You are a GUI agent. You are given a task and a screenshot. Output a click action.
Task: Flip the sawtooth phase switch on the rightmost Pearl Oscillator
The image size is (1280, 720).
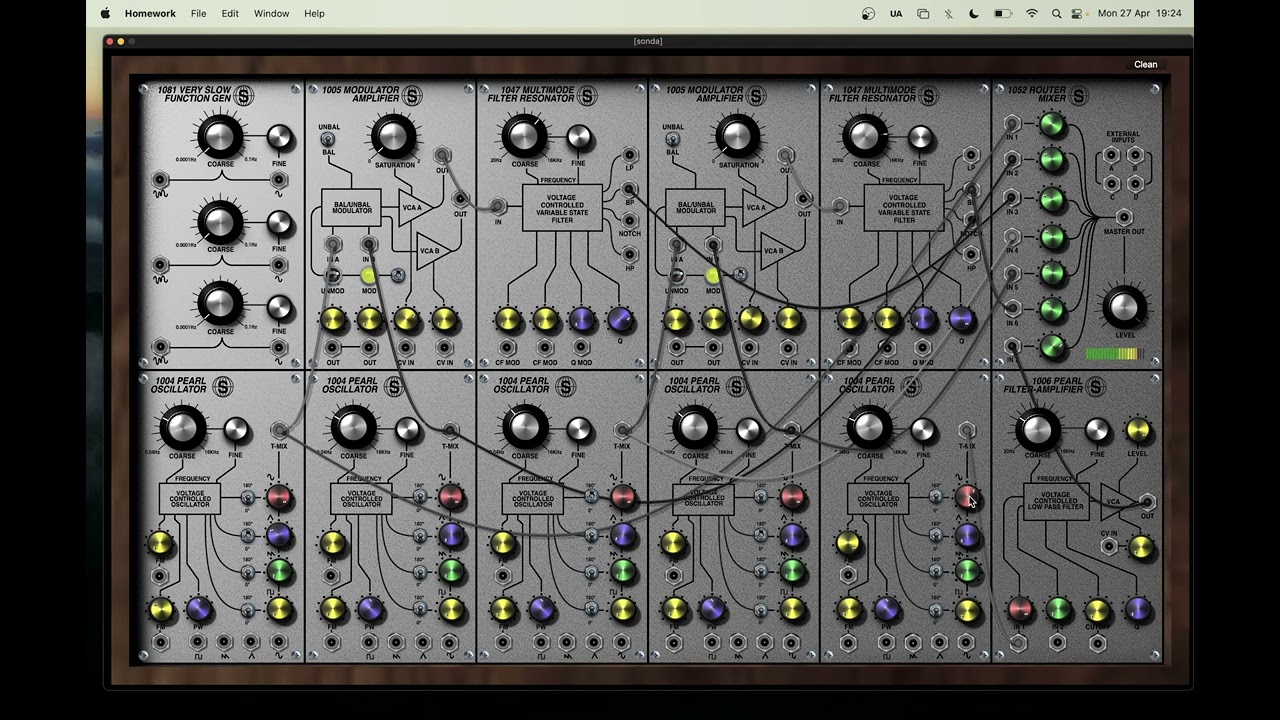click(x=935, y=572)
